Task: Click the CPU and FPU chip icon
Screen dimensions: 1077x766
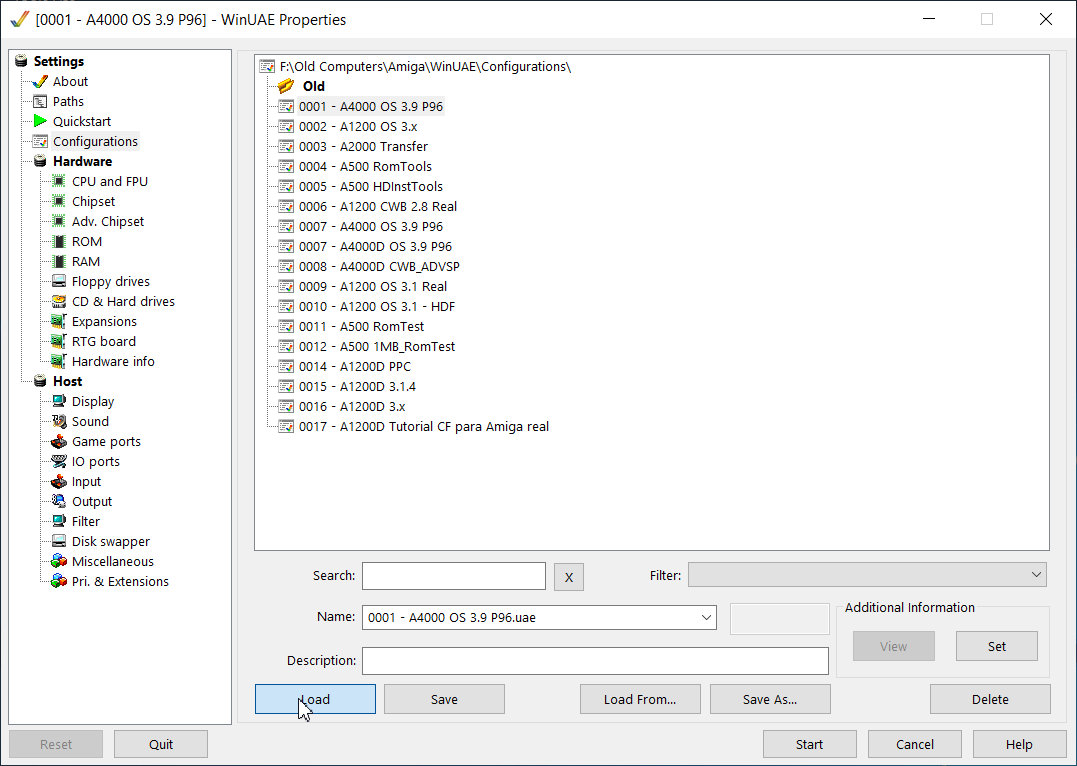Action: 59,181
